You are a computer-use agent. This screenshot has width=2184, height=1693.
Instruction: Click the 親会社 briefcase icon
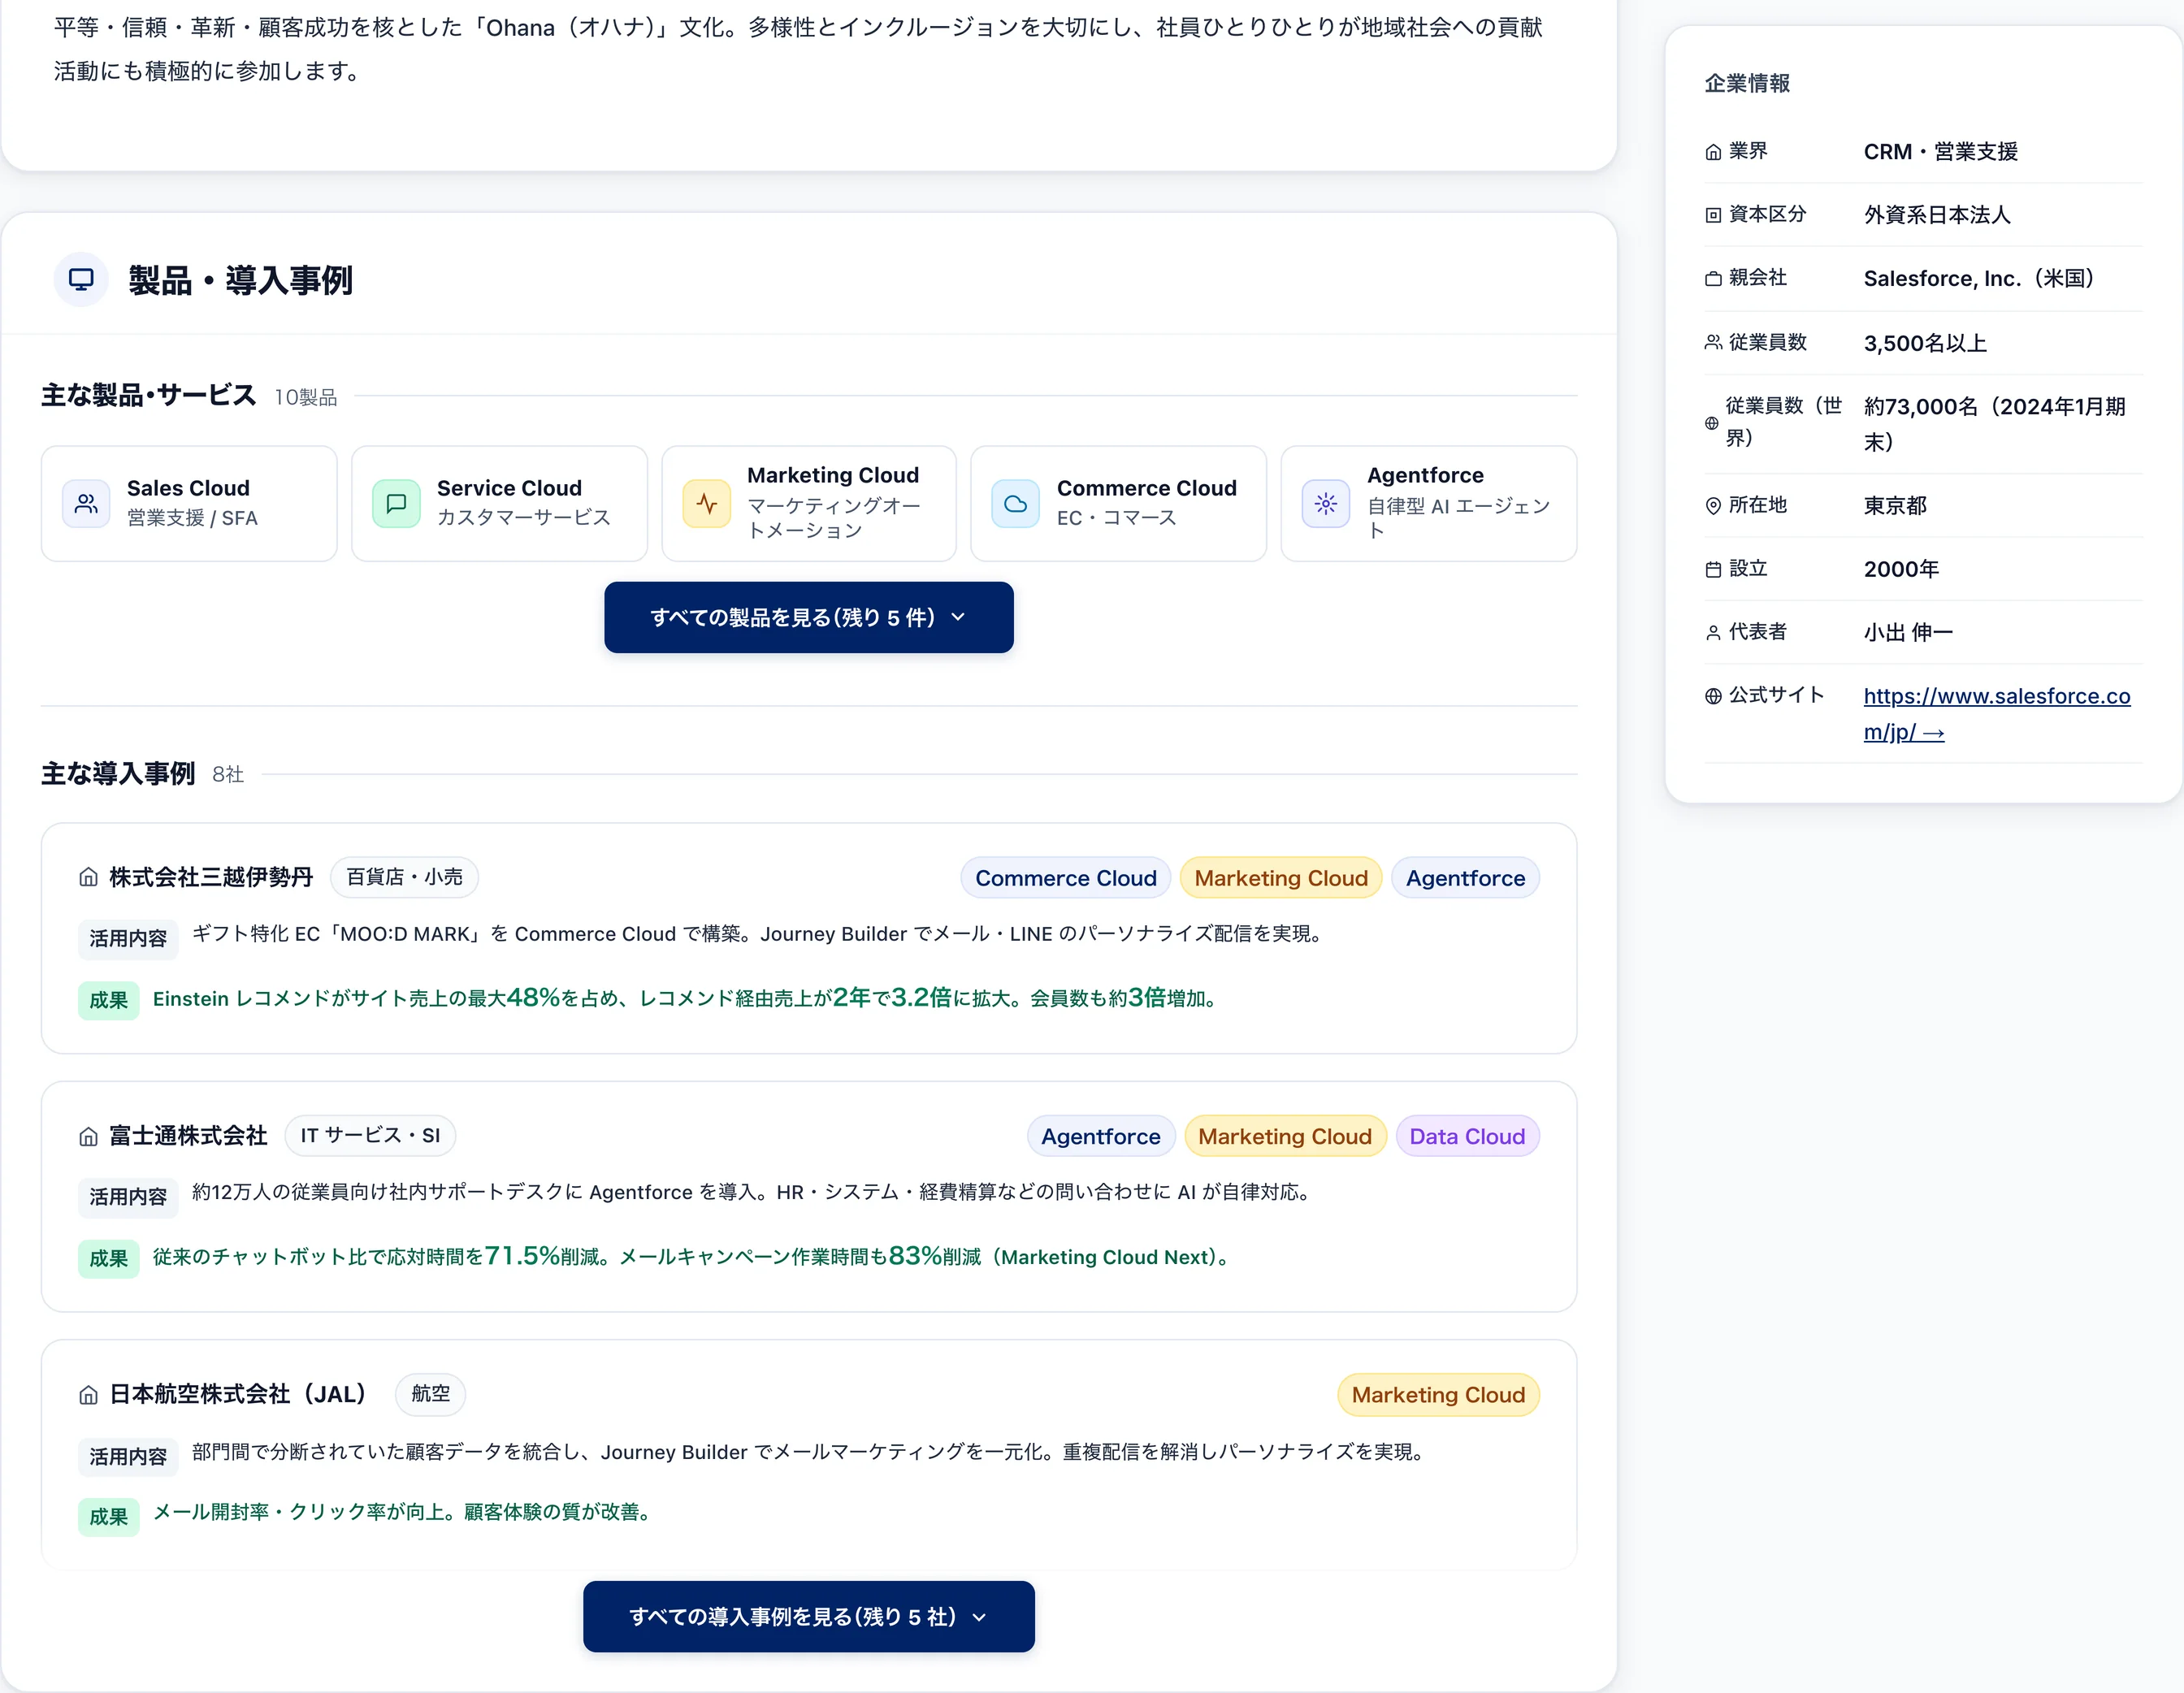tap(1713, 279)
